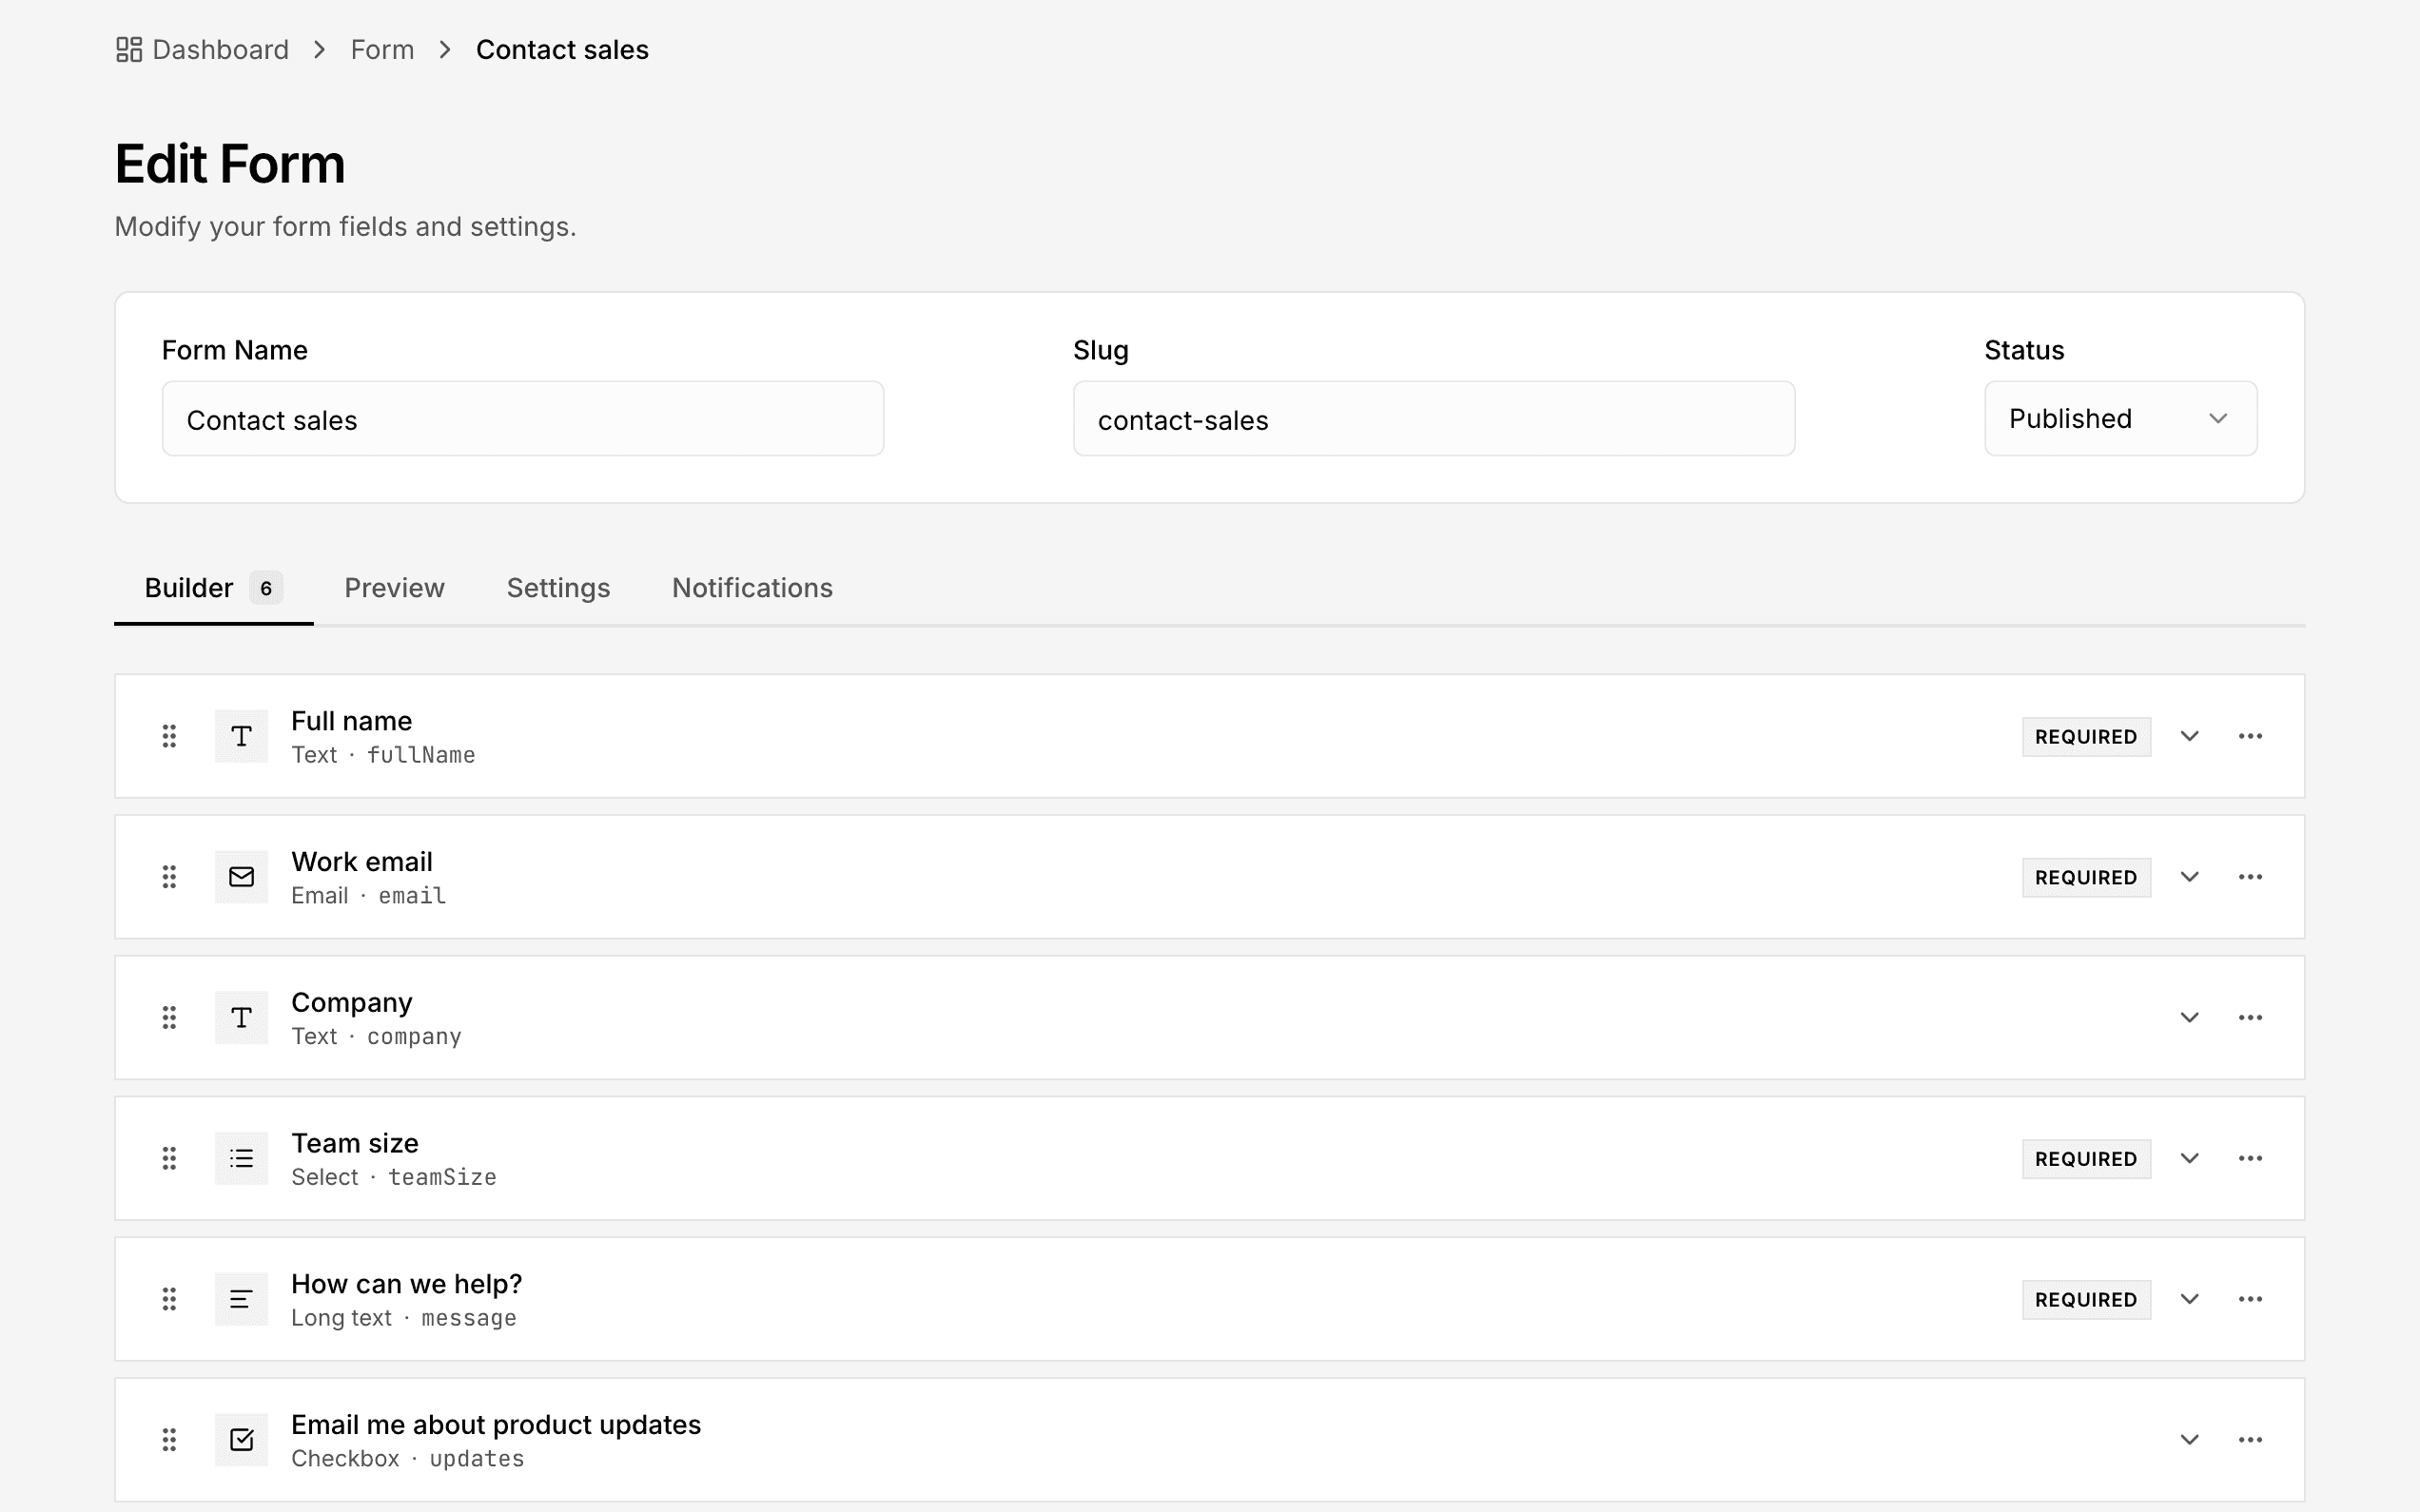Click the checkbox icon for product updates field
Screen dimensions: 2420x1512
pos(241,1440)
